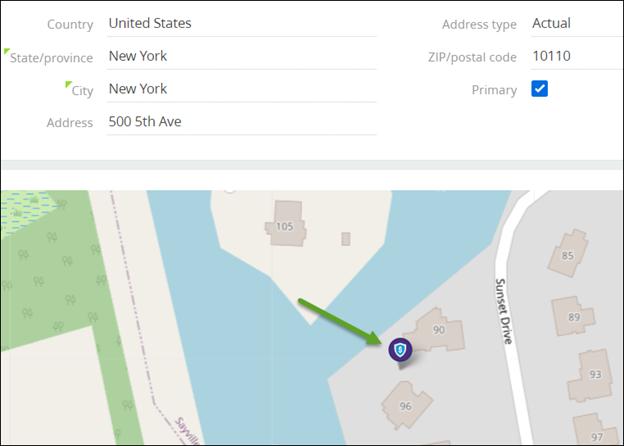Select building 89 on the map
The width and height of the screenshot is (624, 446).
pyautogui.click(x=574, y=316)
